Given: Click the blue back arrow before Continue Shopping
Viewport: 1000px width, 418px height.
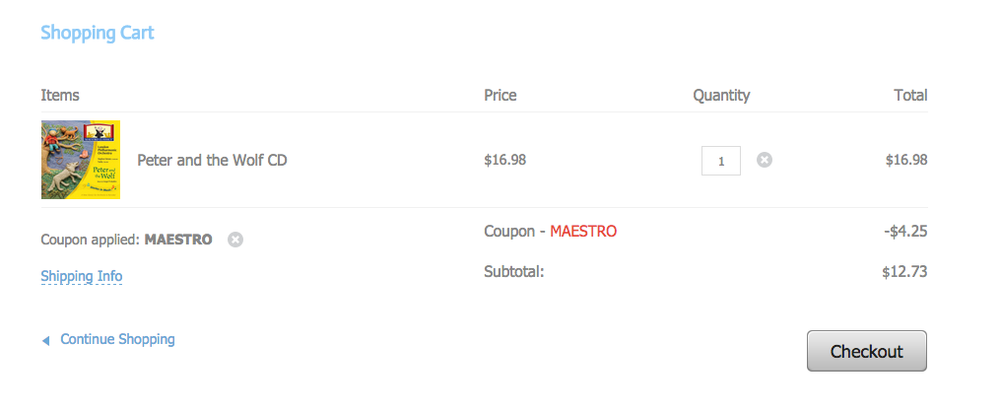Looking at the screenshot, I should coord(45,341).
